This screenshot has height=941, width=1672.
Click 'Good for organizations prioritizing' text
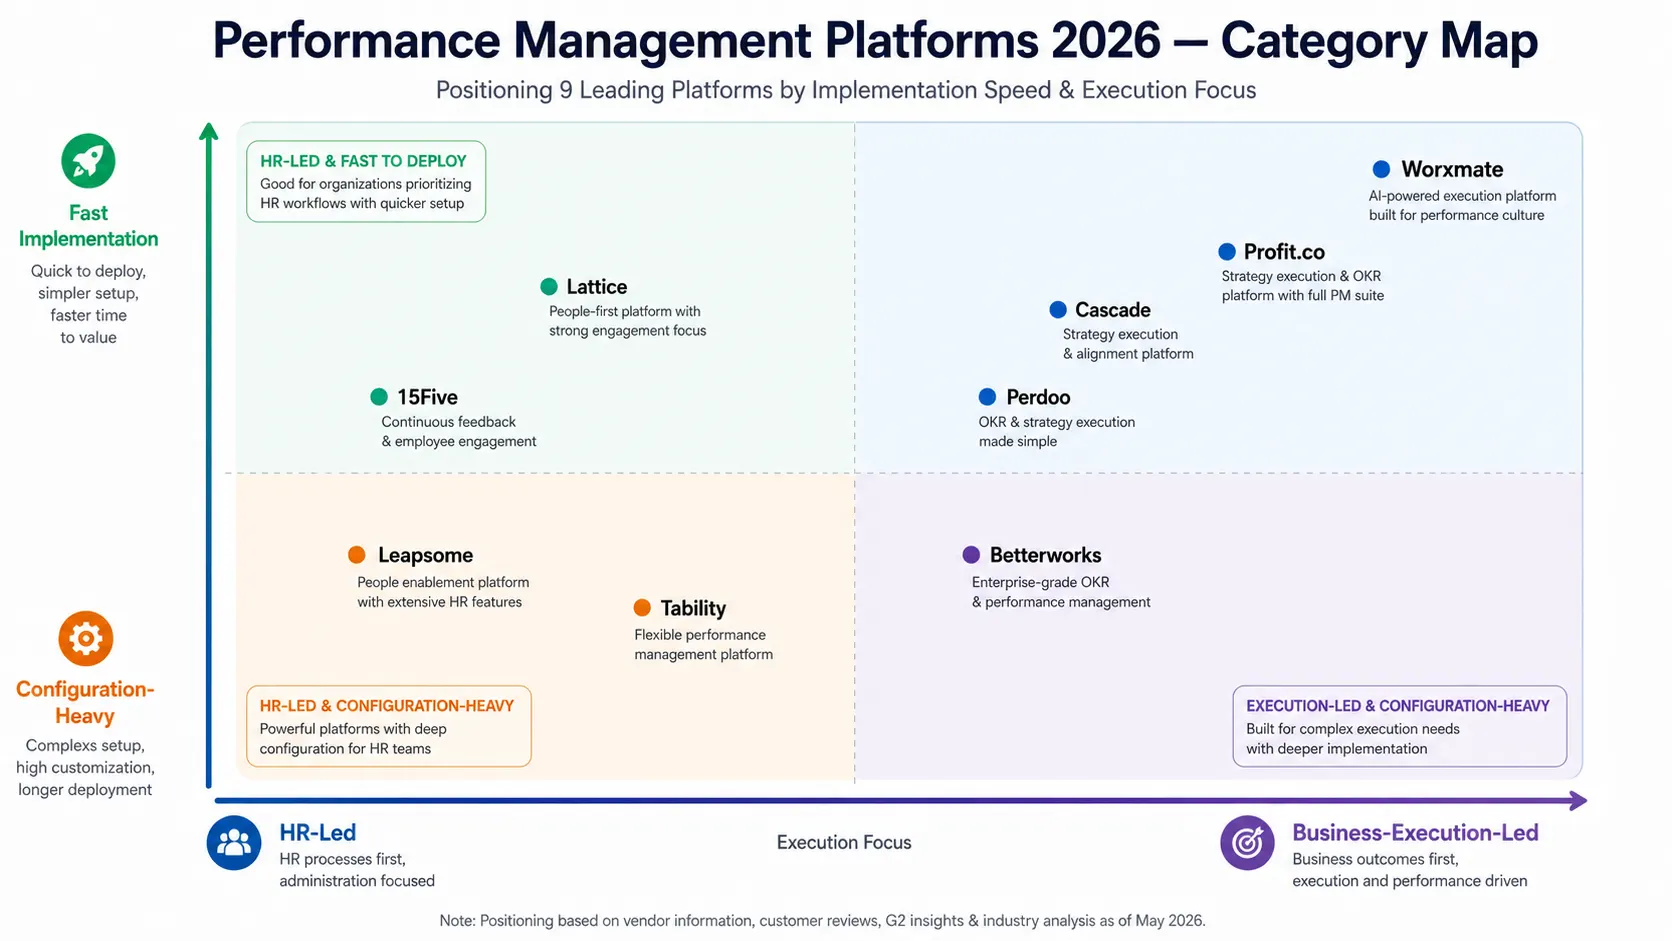pos(366,184)
